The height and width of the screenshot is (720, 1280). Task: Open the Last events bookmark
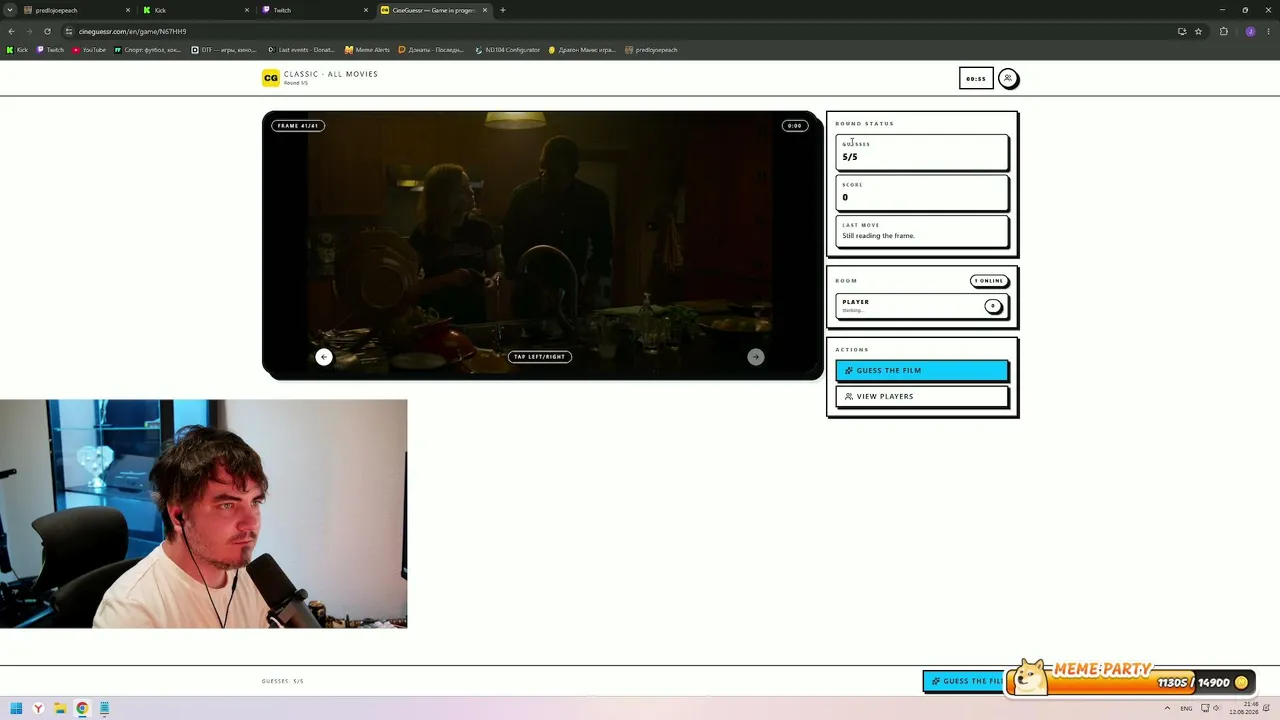(x=301, y=50)
